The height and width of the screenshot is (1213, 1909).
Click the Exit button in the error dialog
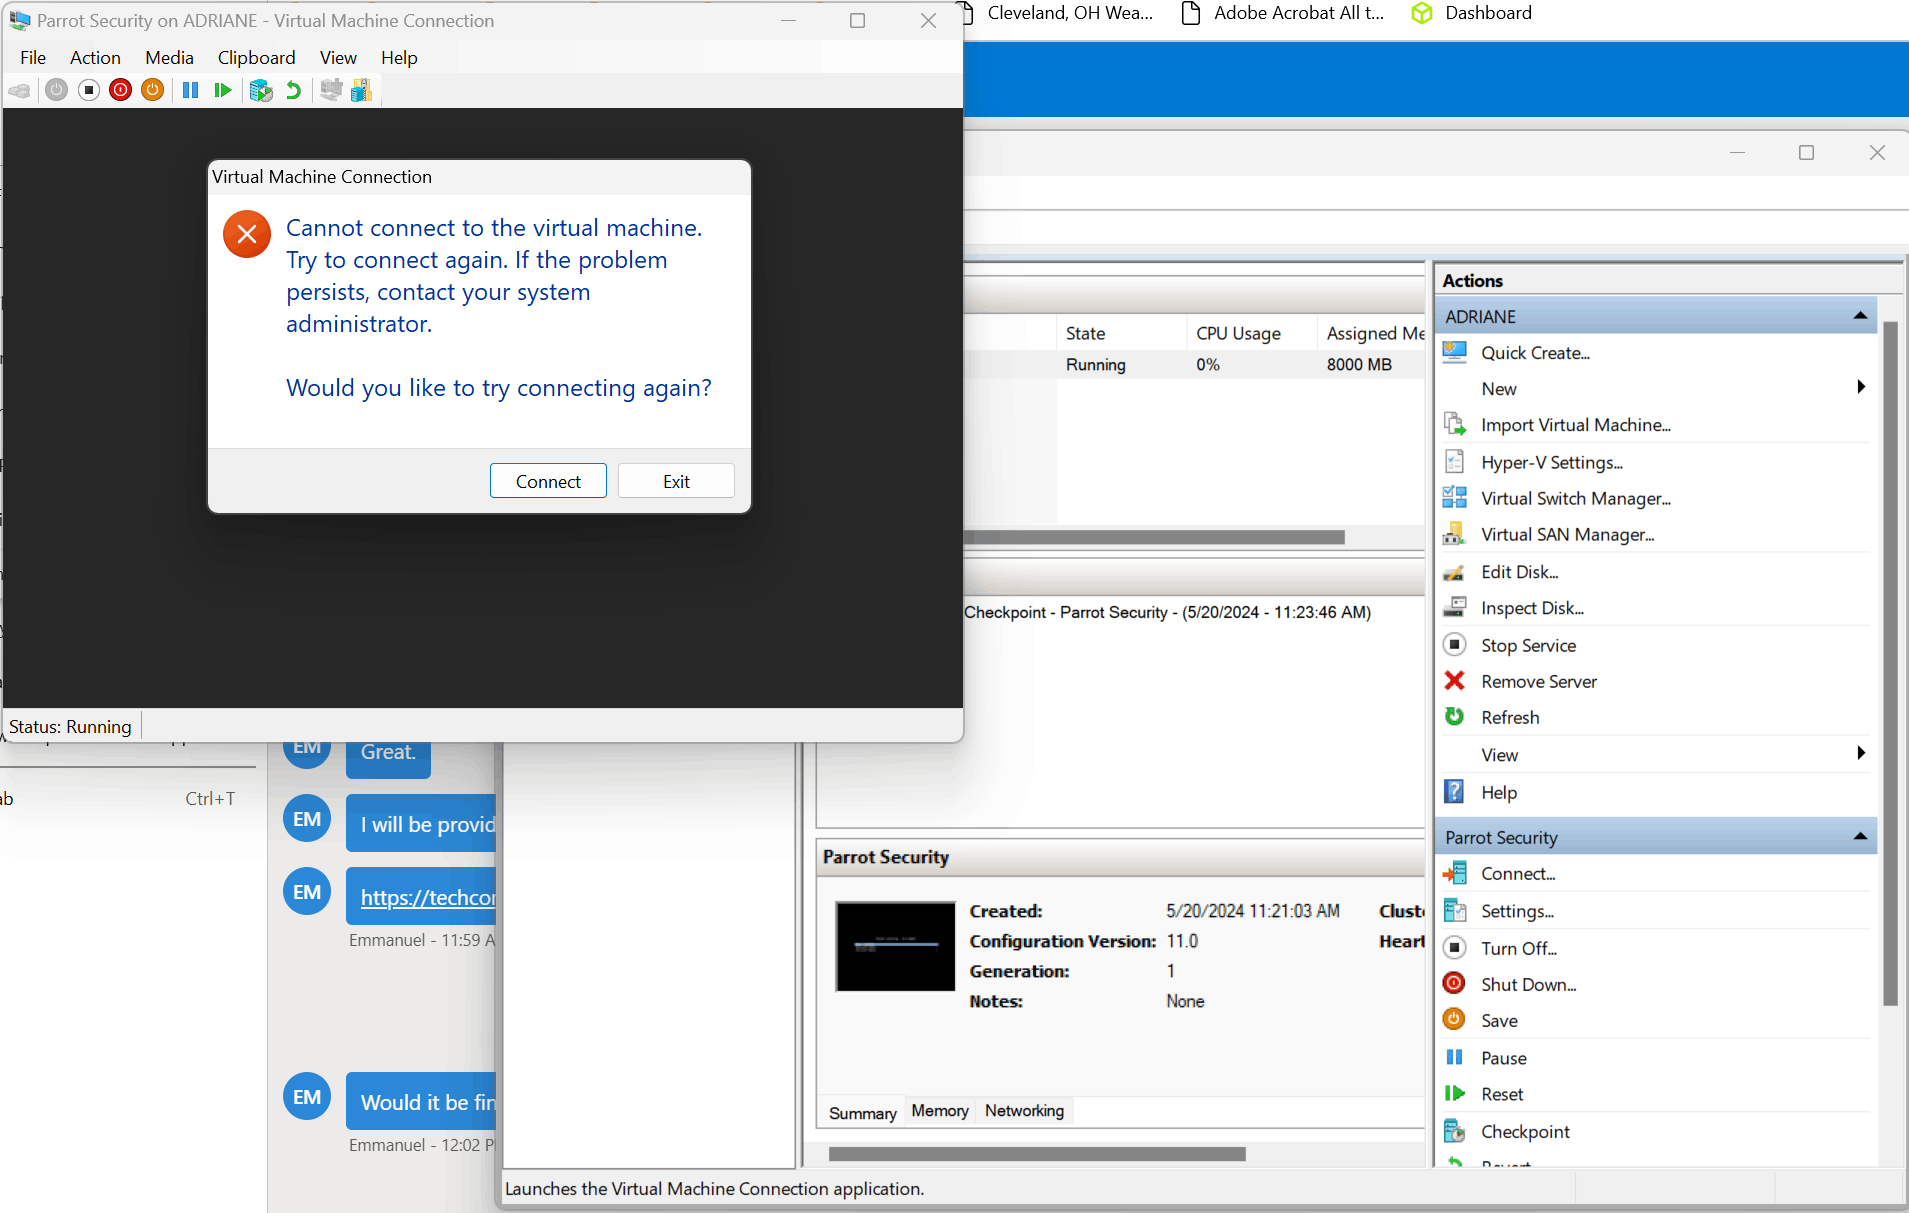[x=676, y=481]
